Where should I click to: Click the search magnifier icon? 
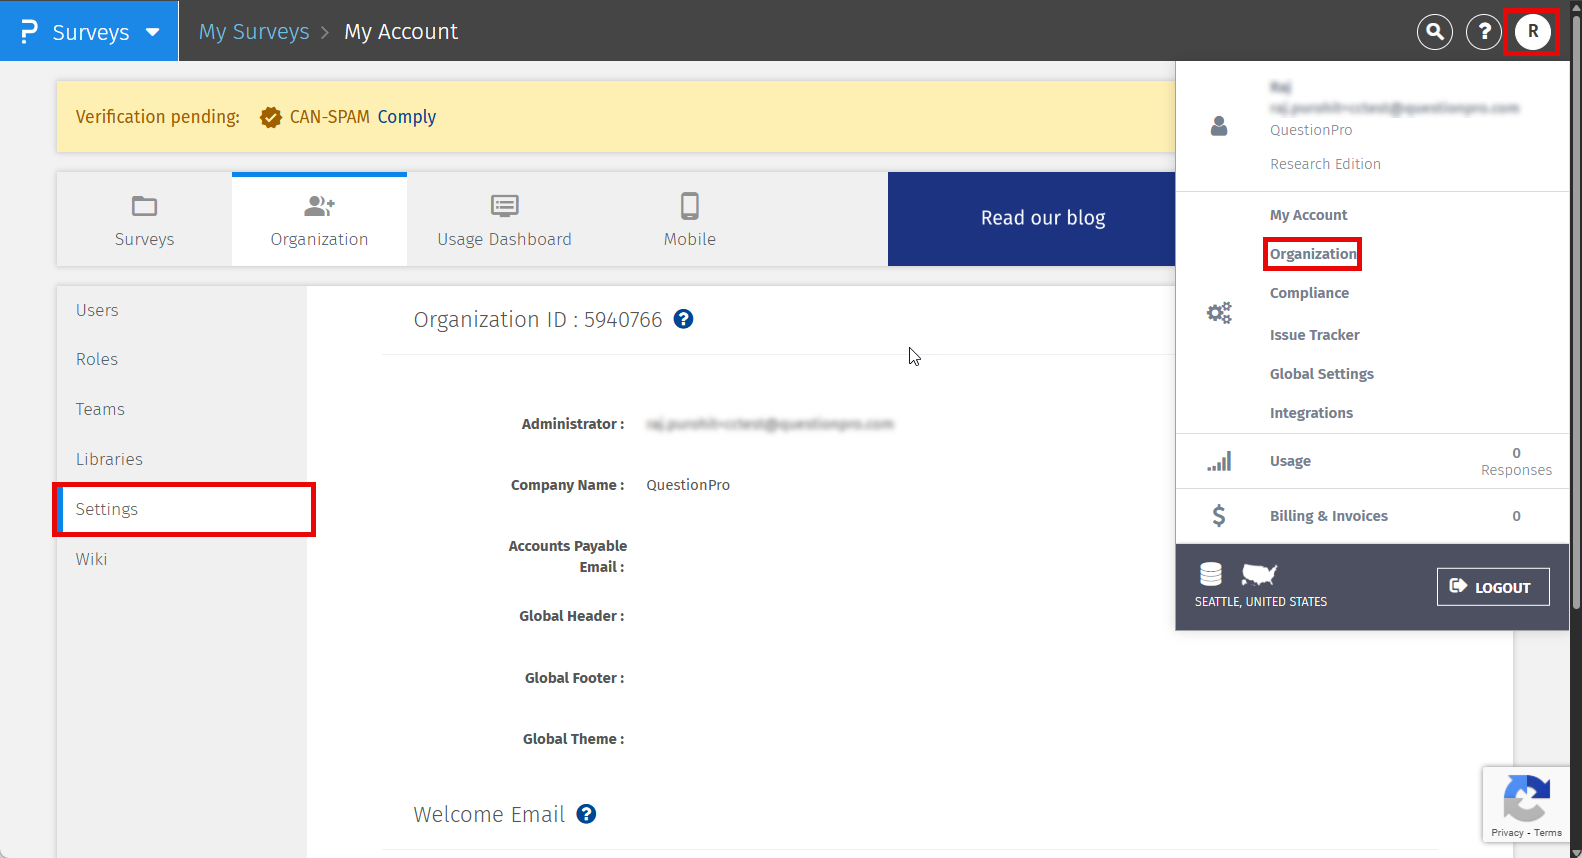click(1434, 32)
